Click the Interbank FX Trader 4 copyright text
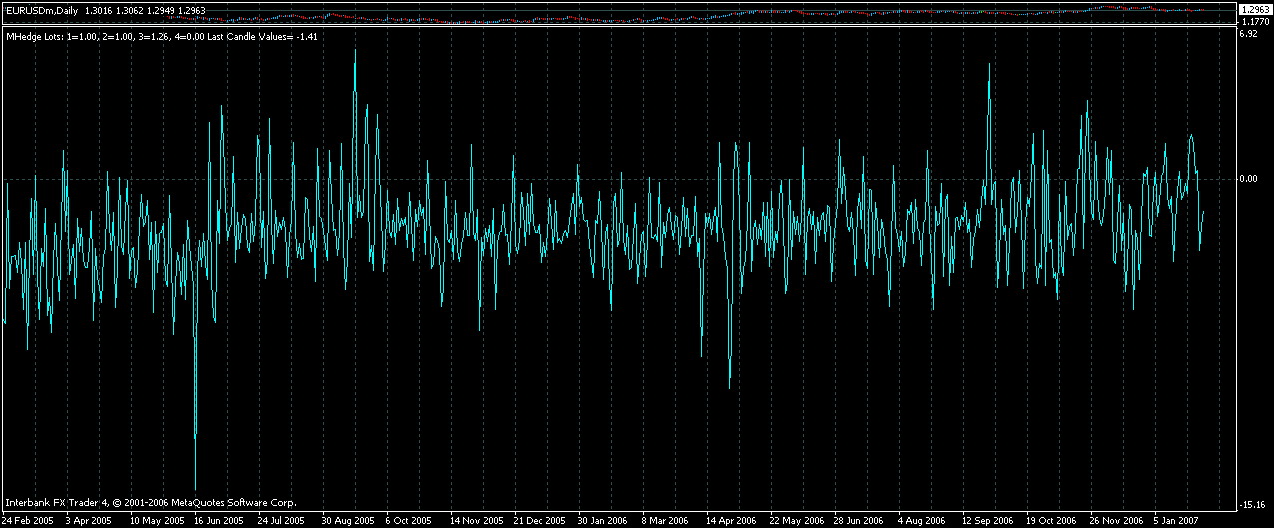This screenshot has height=528, width=1274. (x=151, y=503)
